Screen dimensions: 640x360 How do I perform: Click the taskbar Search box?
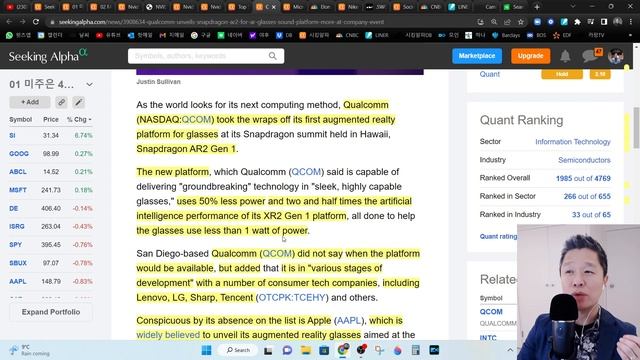(238, 350)
